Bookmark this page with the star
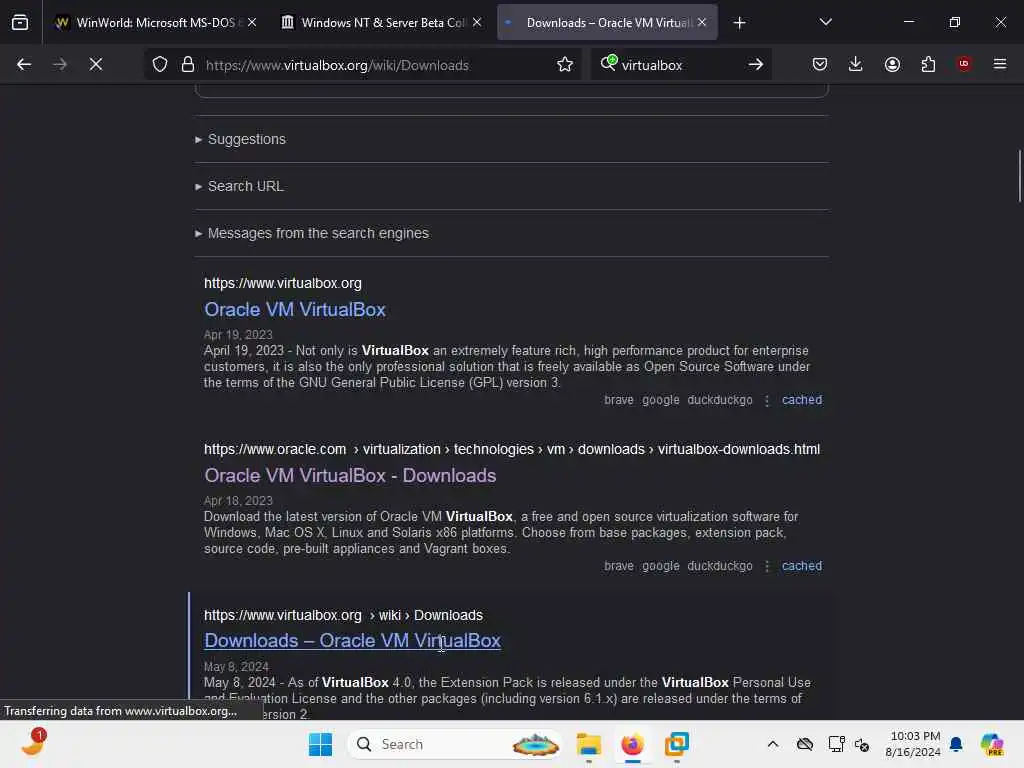 [565, 65]
